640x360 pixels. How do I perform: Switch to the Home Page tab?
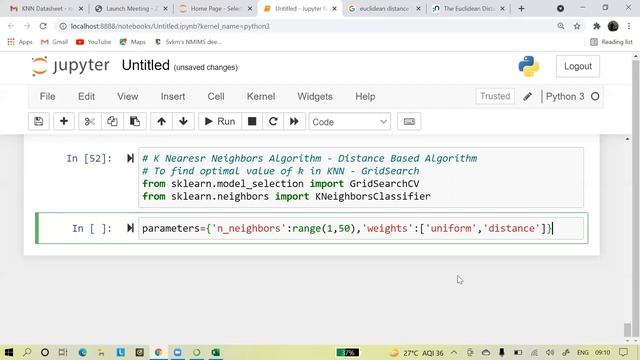point(215,9)
